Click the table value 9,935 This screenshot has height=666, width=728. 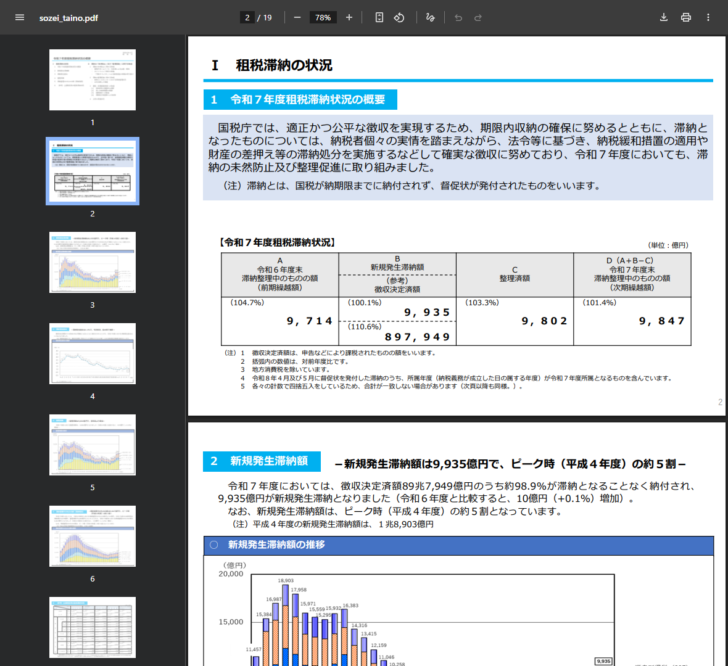427,312
